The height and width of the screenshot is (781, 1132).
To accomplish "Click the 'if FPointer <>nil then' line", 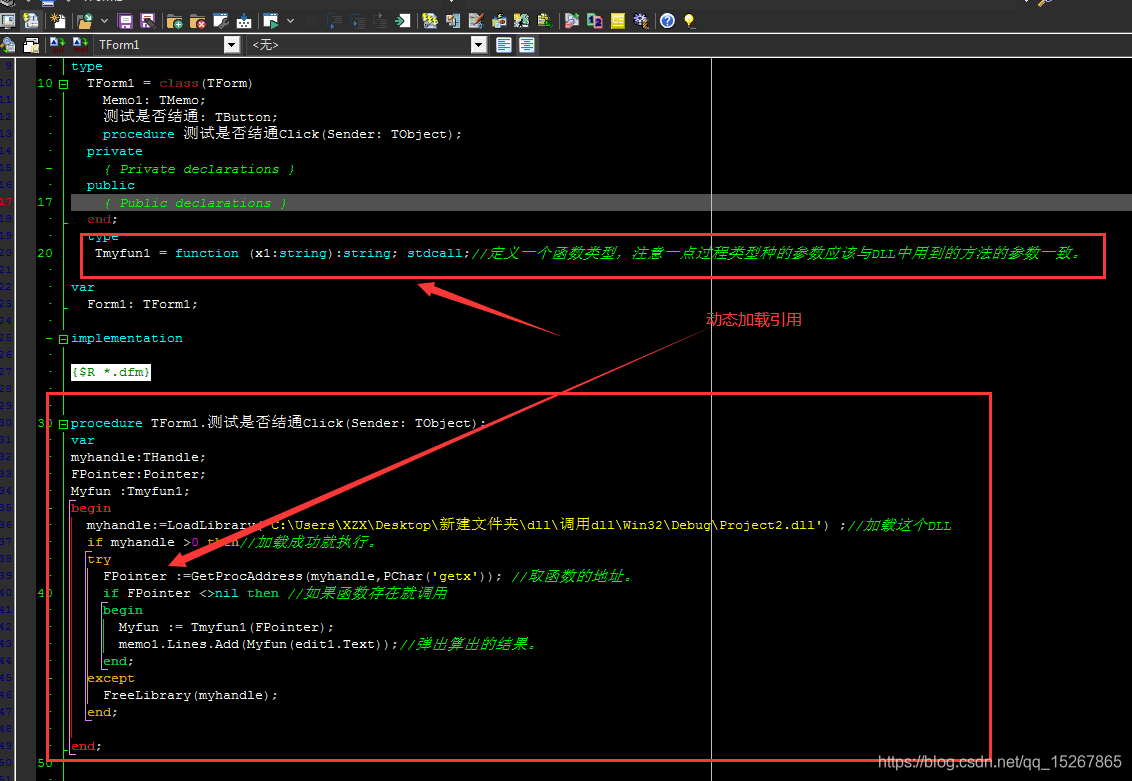I will click(x=191, y=593).
